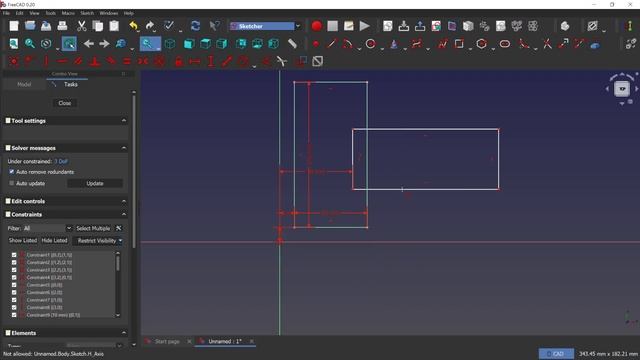Open the File menu

(x=7, y=13)
